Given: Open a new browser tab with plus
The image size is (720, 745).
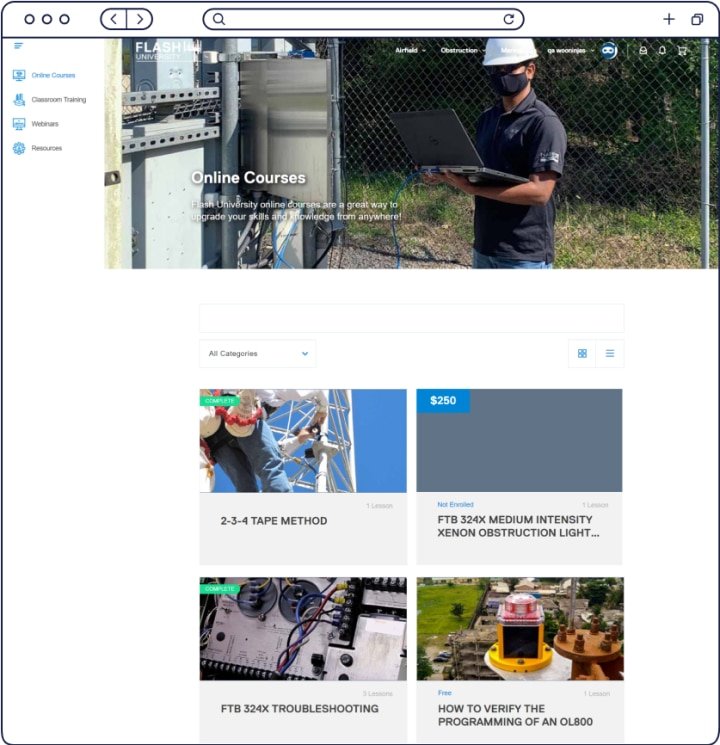Looking at the screenshot, I should pos(669,19).
